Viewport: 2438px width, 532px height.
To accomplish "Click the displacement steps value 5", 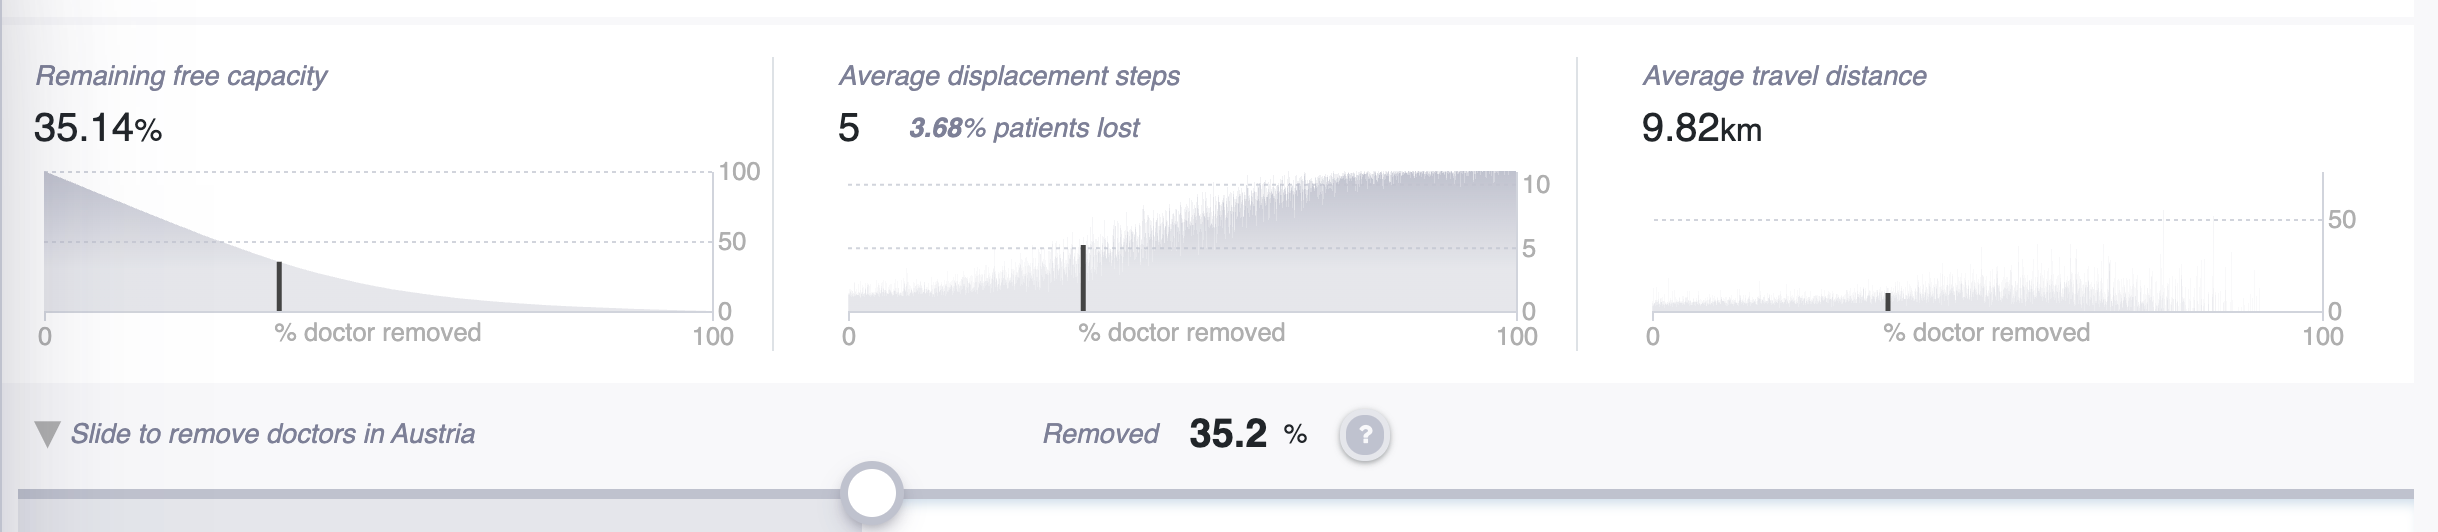I will click(x=849, y=128).
